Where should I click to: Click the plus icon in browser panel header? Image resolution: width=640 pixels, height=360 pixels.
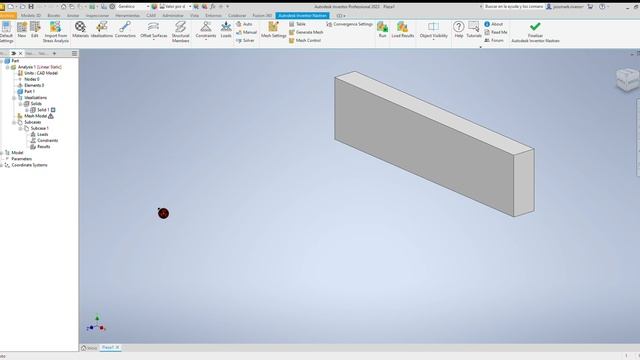tap(54, 53)
